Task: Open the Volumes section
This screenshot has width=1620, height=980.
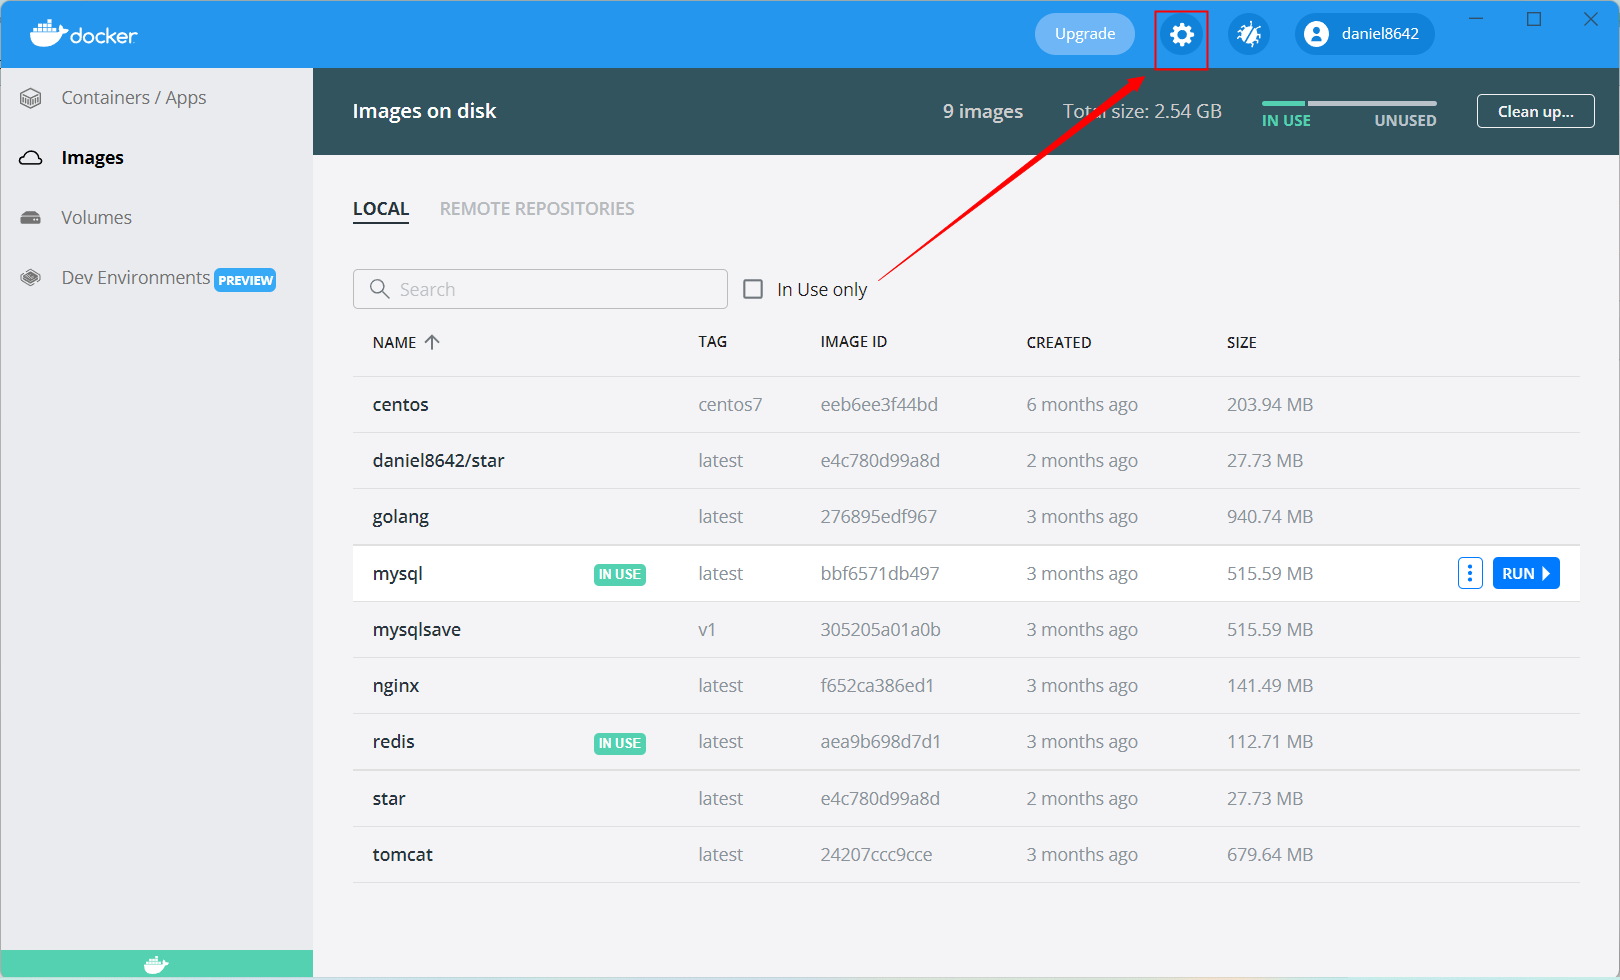Action: [96, 218]
